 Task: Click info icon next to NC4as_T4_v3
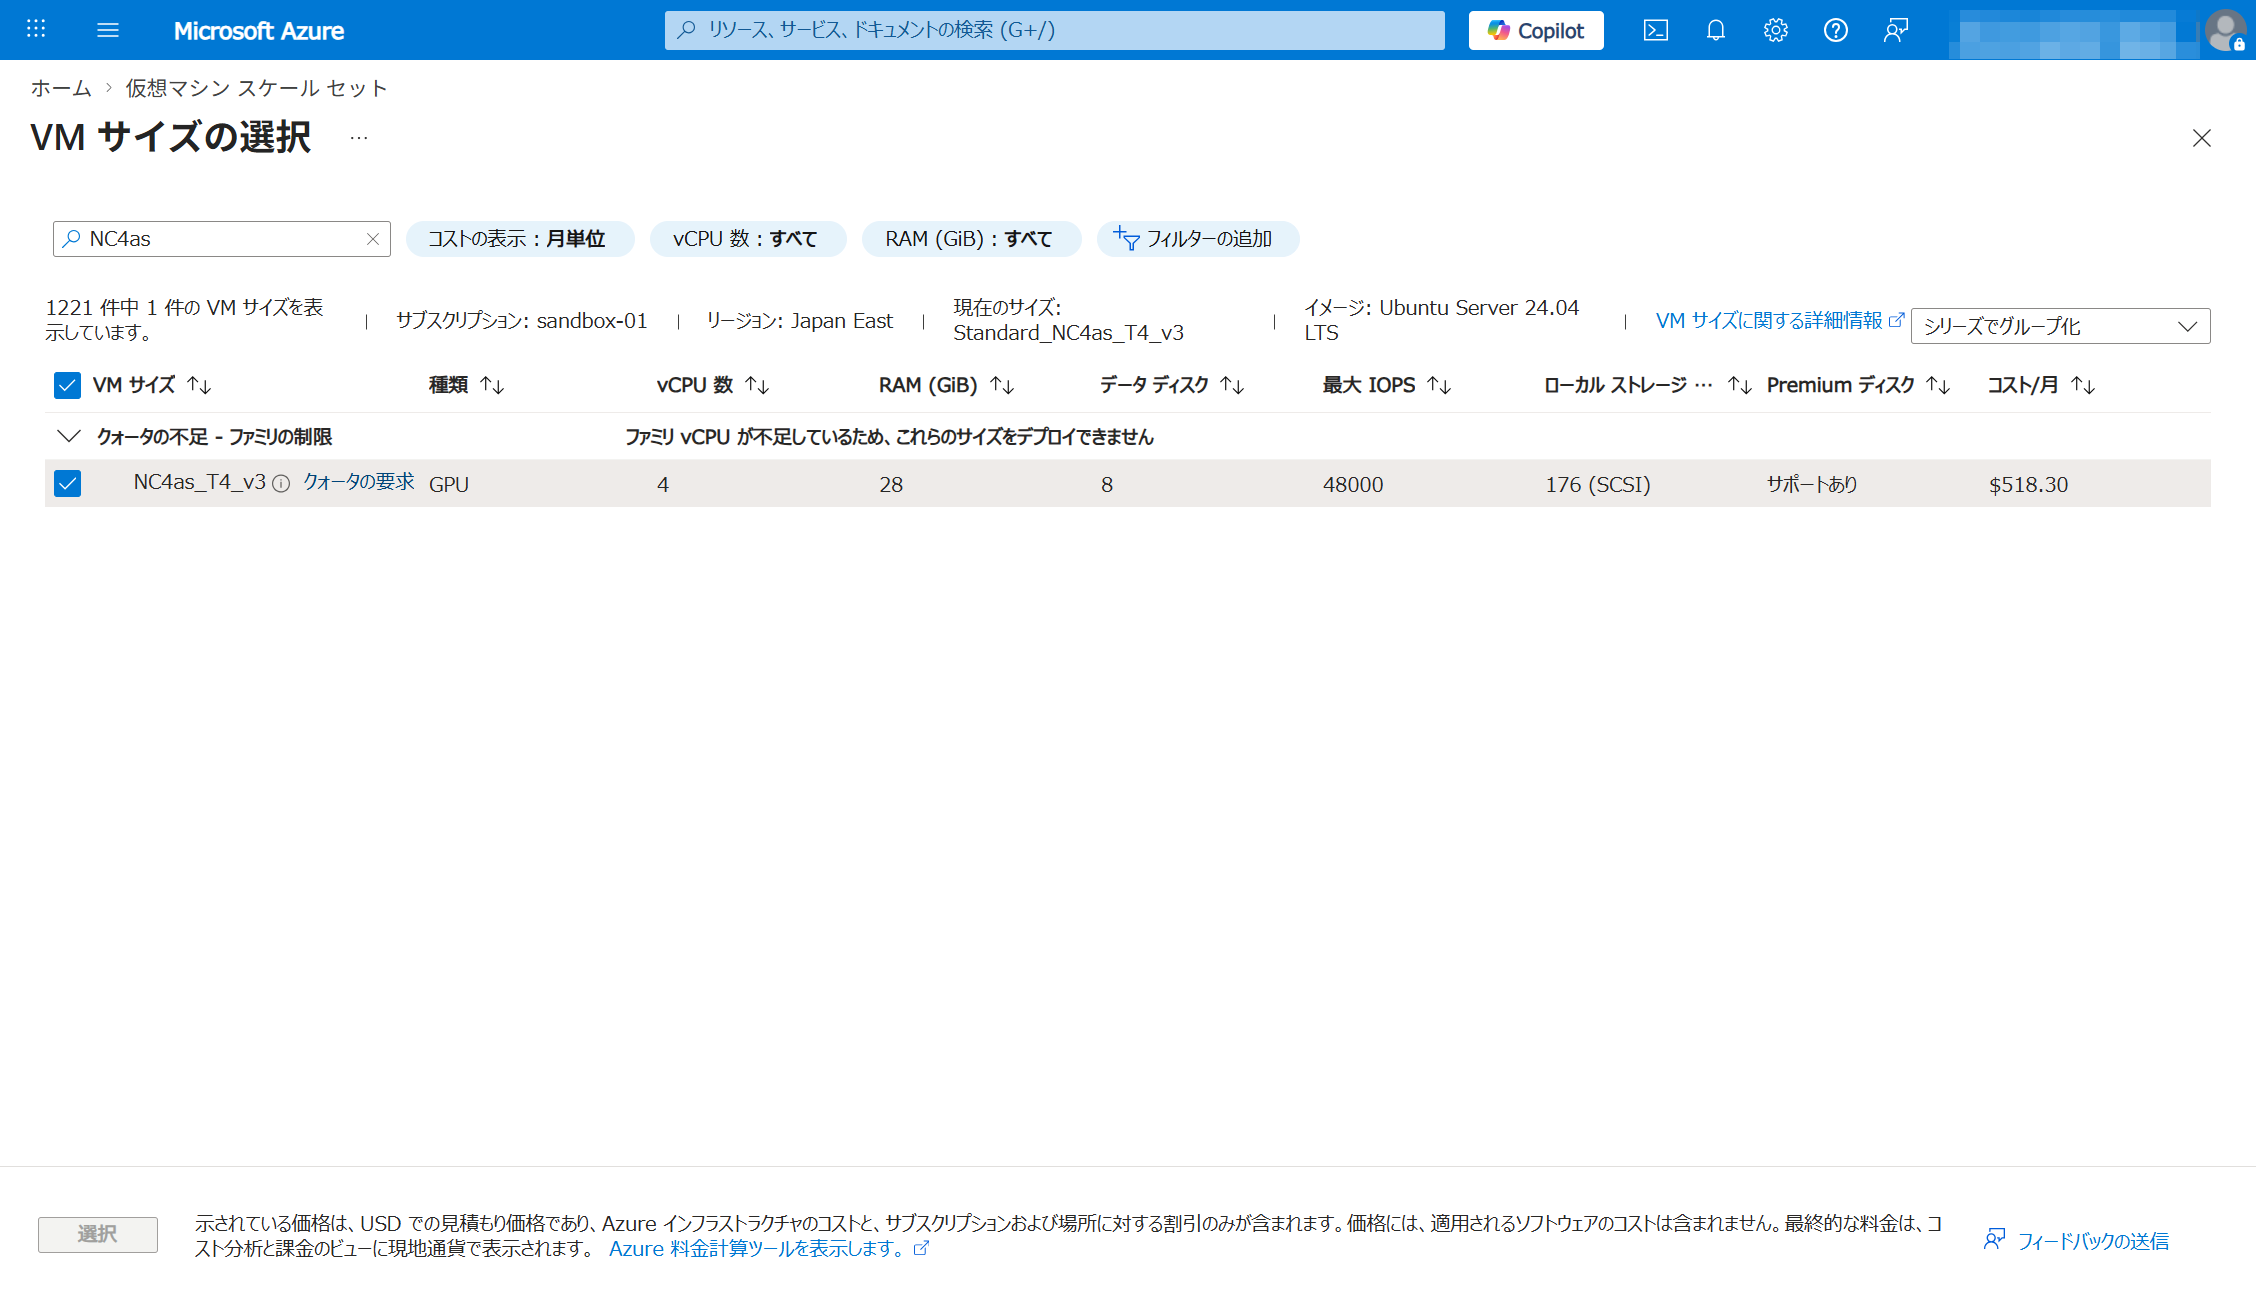(x=282, y=484)
